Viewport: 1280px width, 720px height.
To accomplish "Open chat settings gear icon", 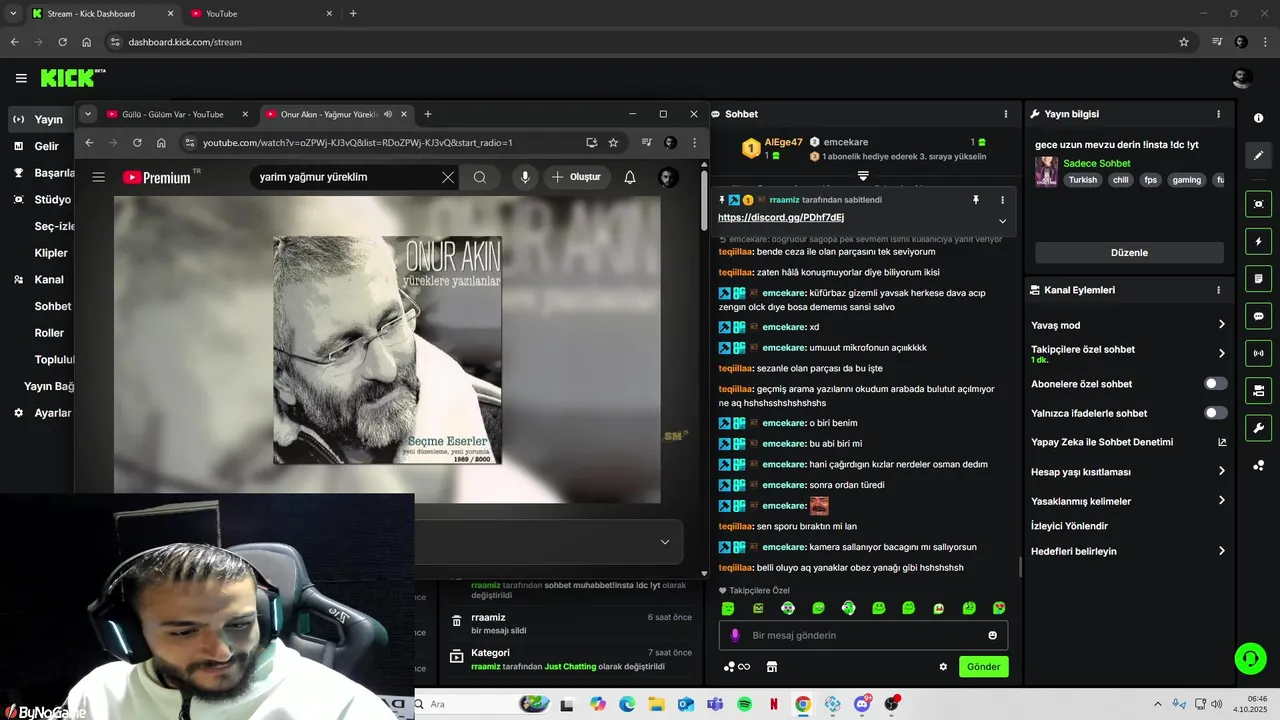I will click(943, 667).
